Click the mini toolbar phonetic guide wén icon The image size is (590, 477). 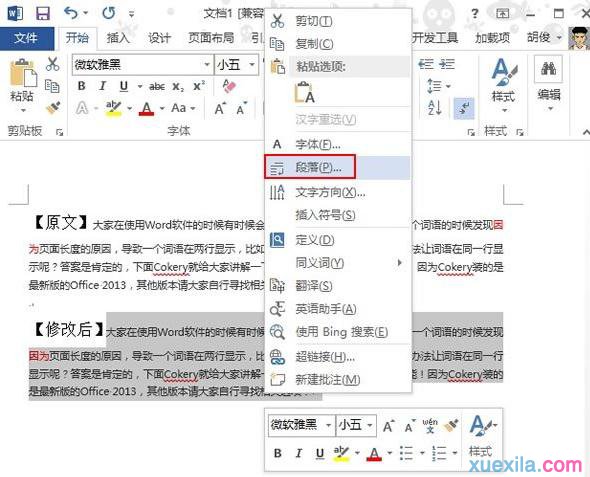click(x=430, y=425)
